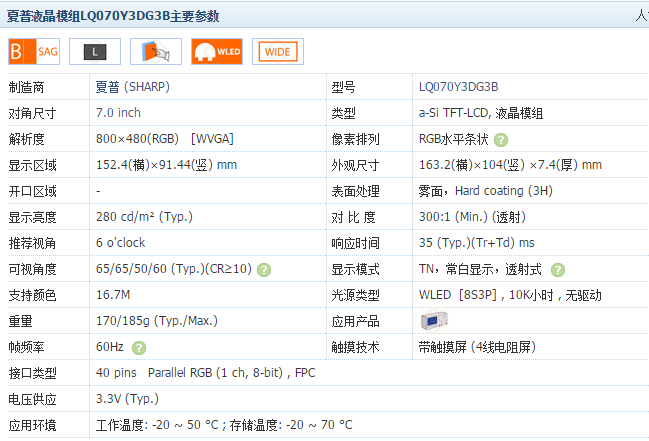Click the 光源类型 column label

[x=355, y=295]
